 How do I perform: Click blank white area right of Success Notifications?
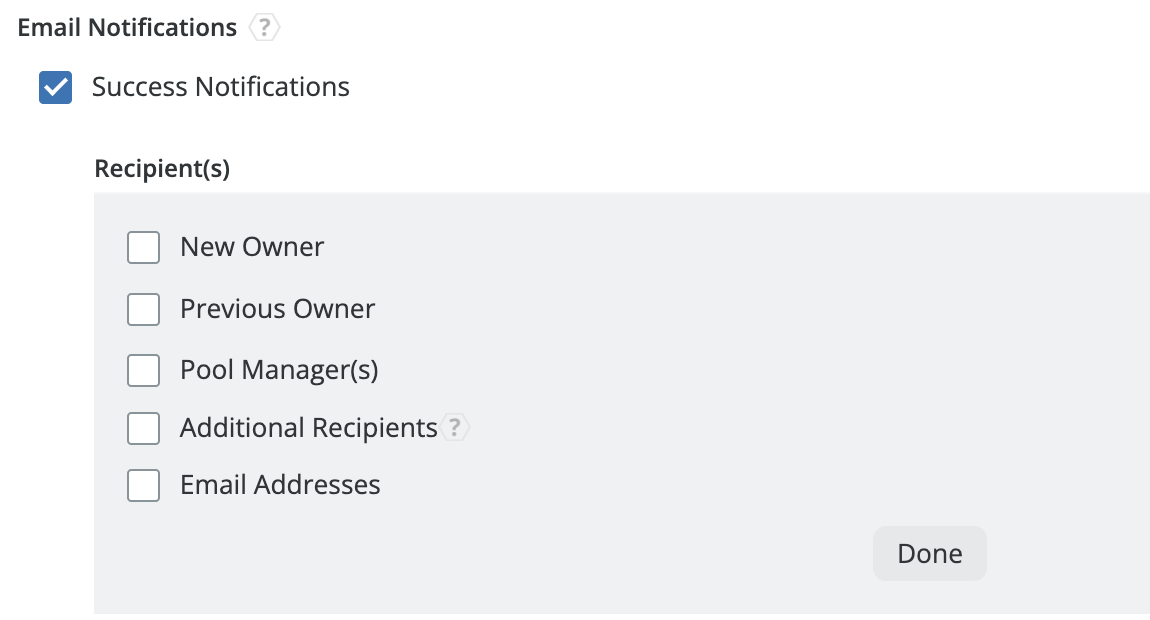[700, 87]
